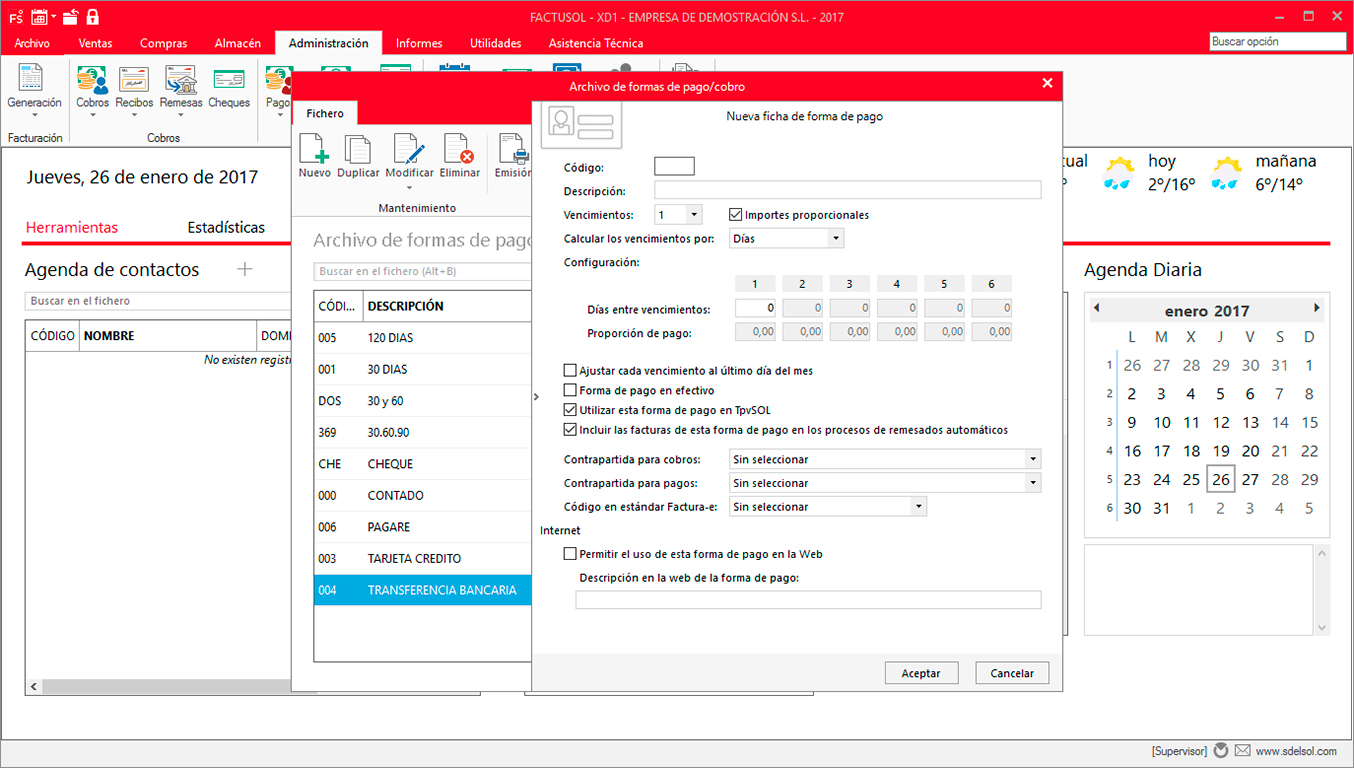Click the open-folder icon in title bar

[x=69, y=16]
